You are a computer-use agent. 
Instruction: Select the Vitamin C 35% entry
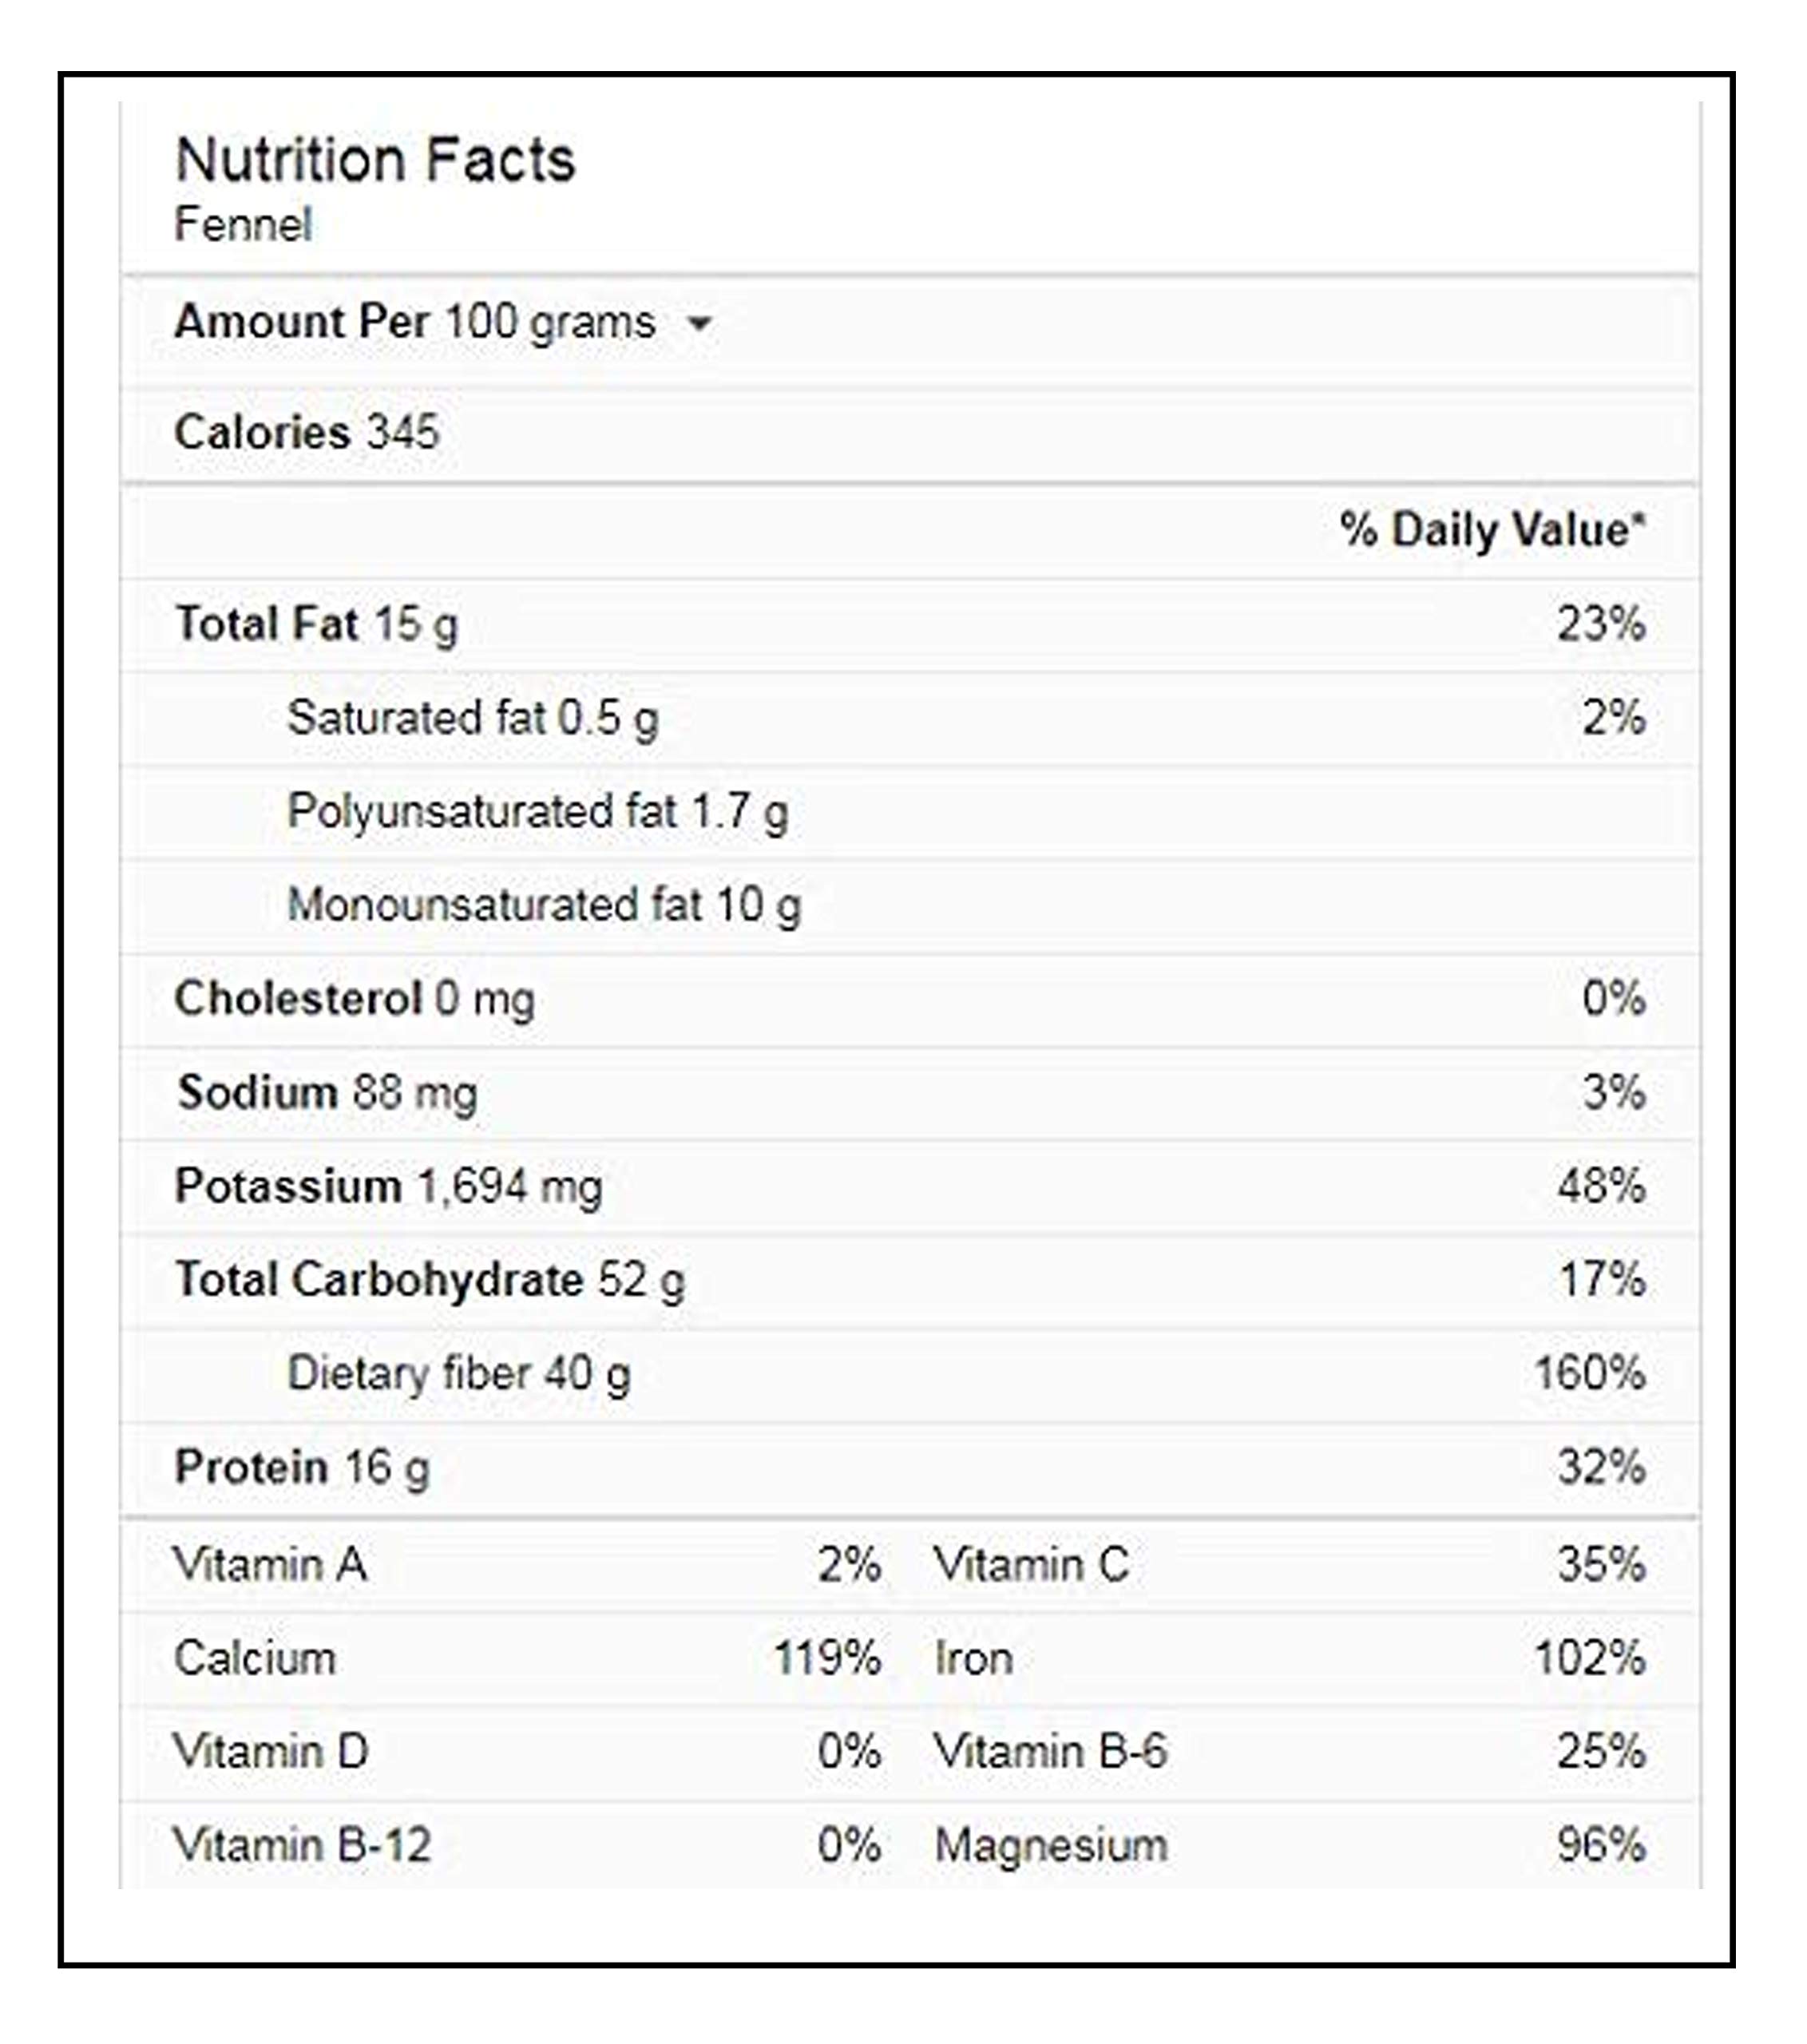(x=1290, y=1565)
